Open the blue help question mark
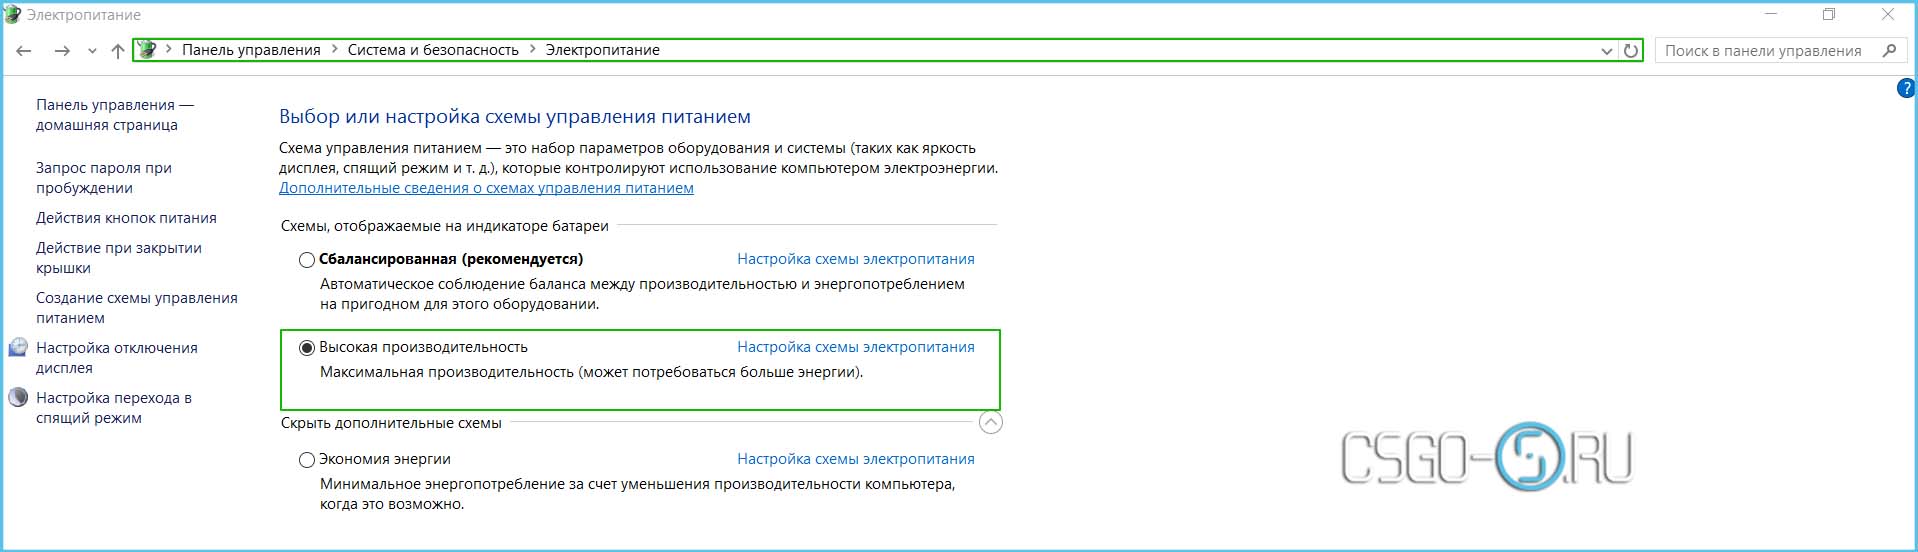Screen dimensions: 1918x552 (x=1906, y=88)
